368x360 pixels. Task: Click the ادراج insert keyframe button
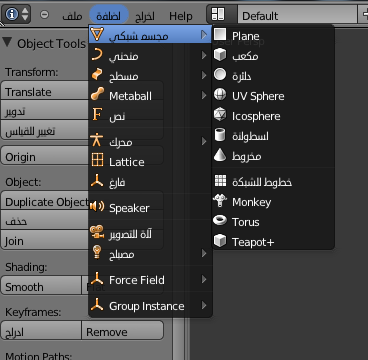pos(41,331)
